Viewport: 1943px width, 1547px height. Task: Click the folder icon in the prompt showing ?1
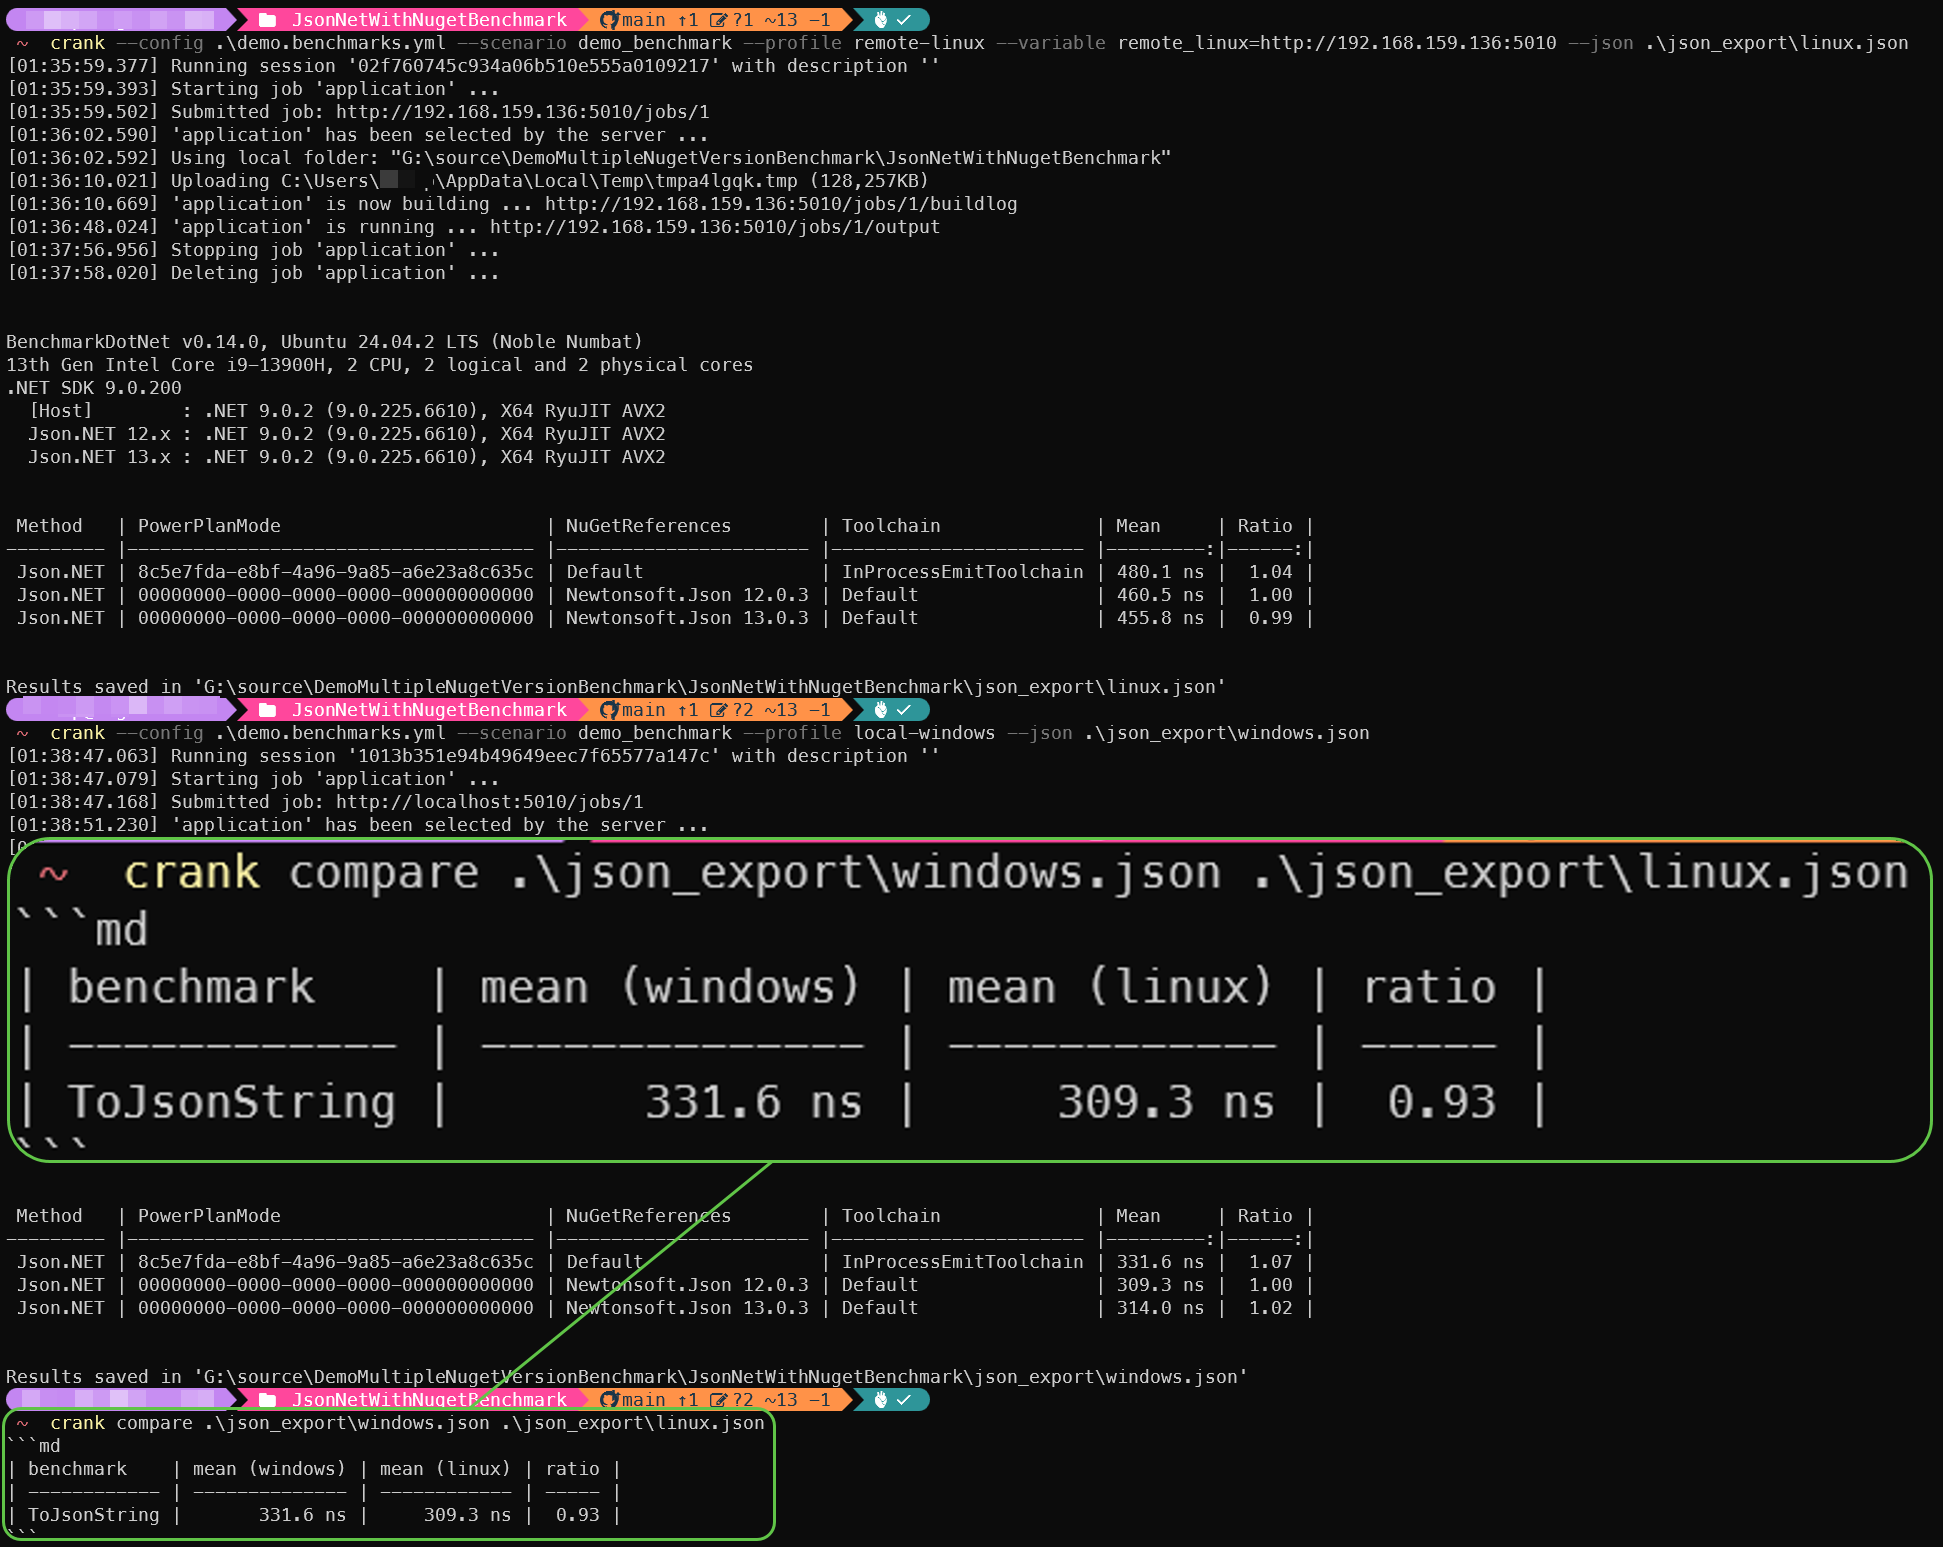click(267, 20)
